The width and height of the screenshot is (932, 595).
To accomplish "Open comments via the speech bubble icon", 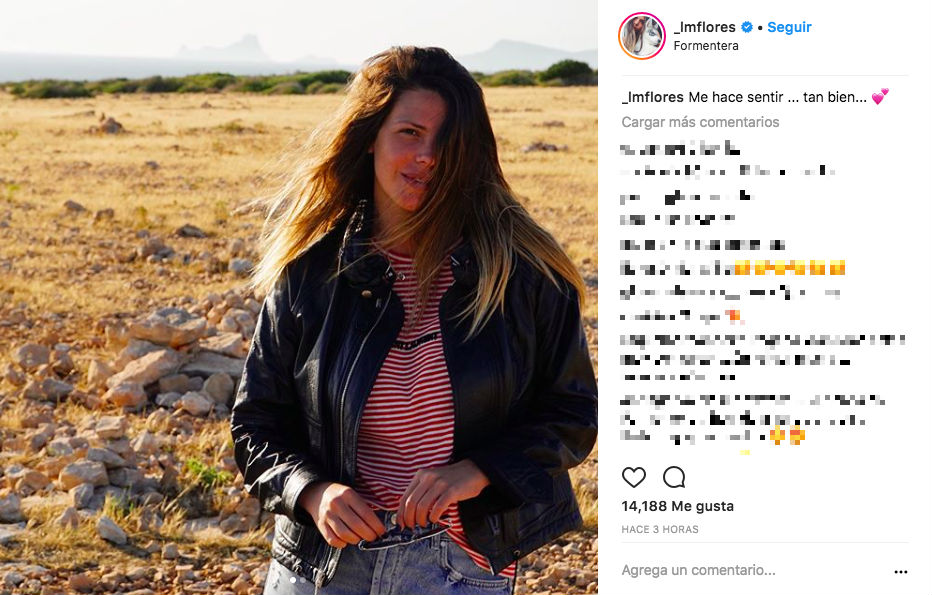I will [674, 477].
